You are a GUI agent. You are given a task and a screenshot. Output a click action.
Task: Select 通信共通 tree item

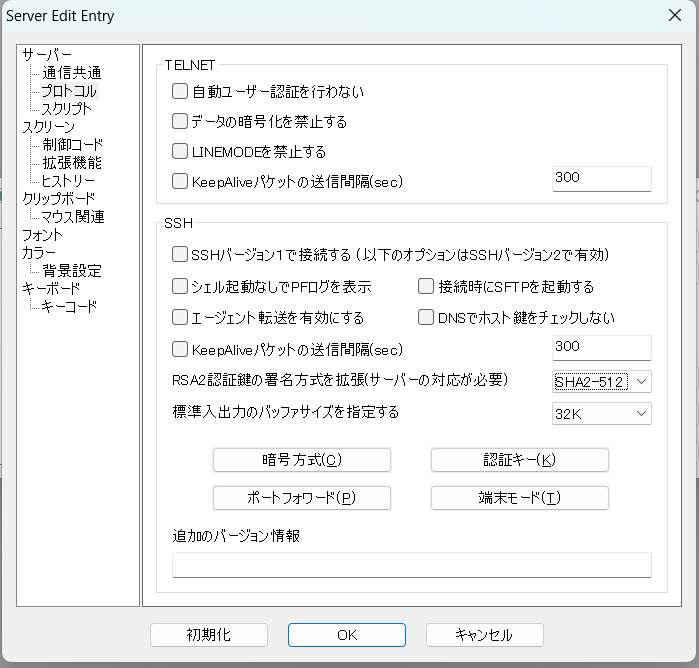[72, 73]
